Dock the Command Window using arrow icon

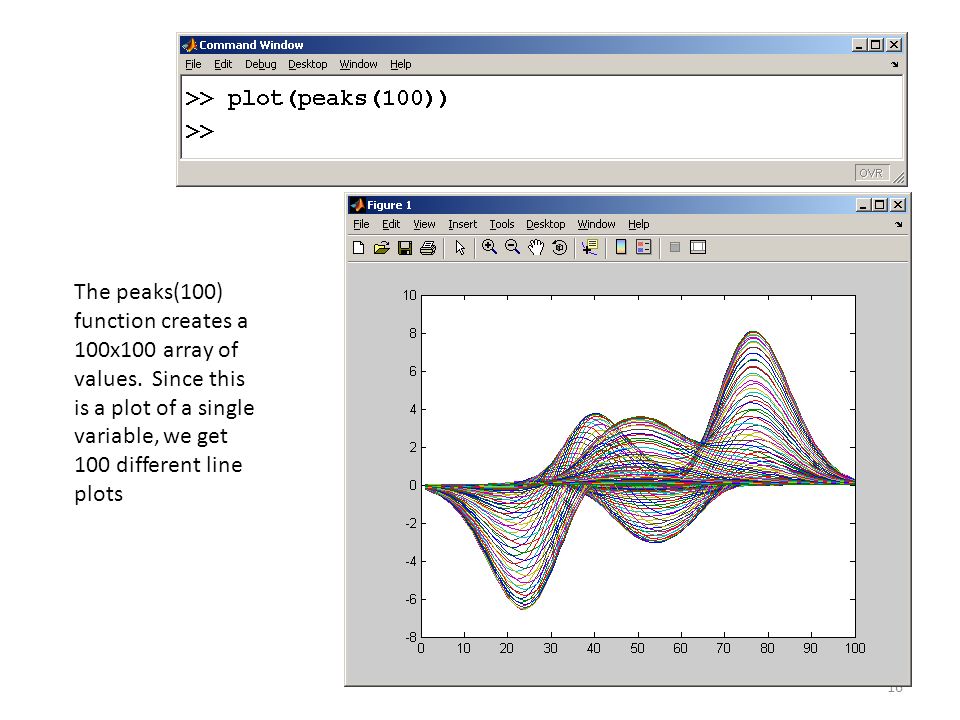point(894,64)
